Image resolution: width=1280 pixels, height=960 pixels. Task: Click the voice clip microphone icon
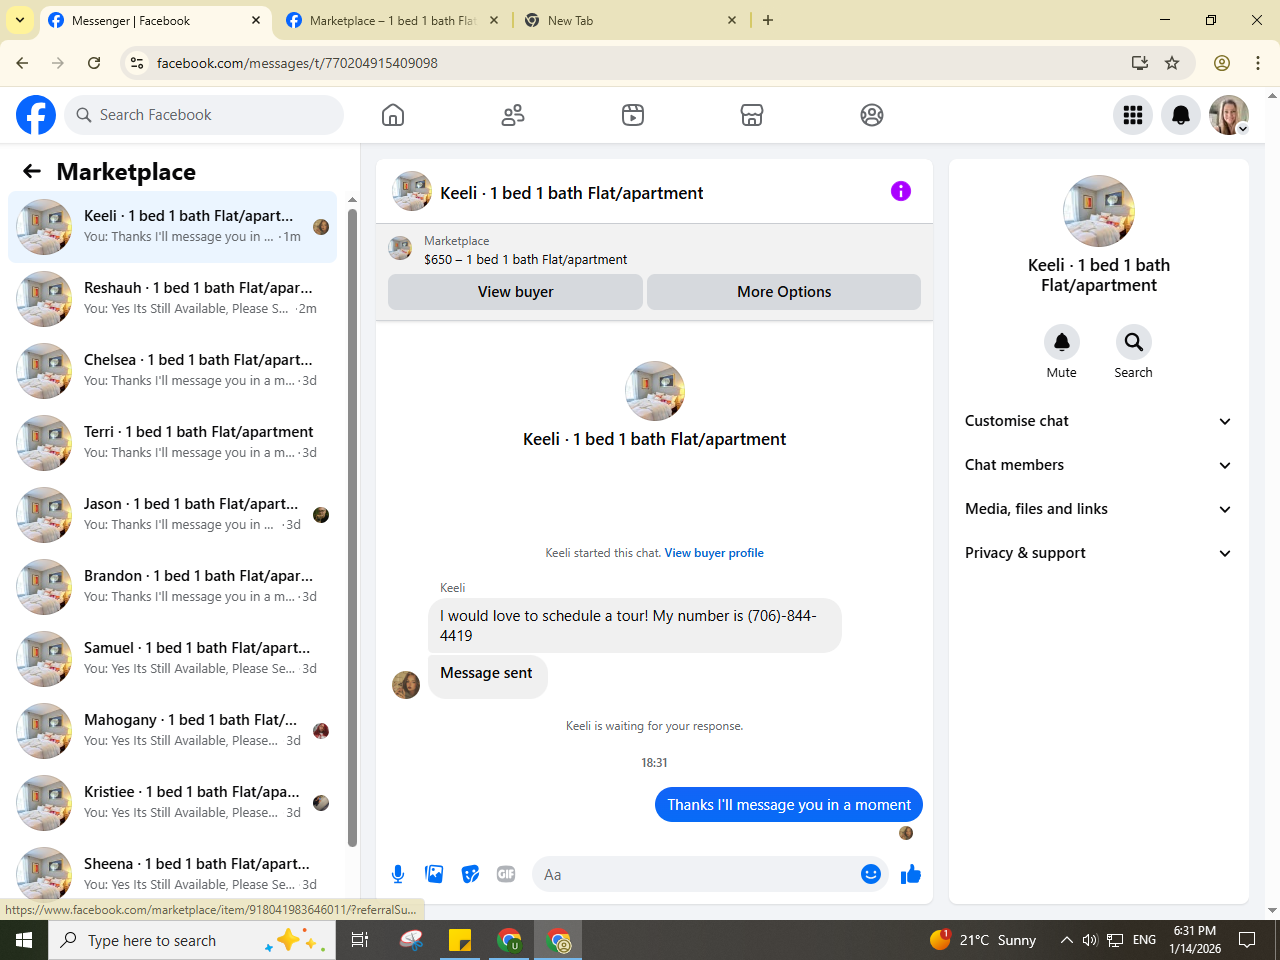click(x=398, y=874)
